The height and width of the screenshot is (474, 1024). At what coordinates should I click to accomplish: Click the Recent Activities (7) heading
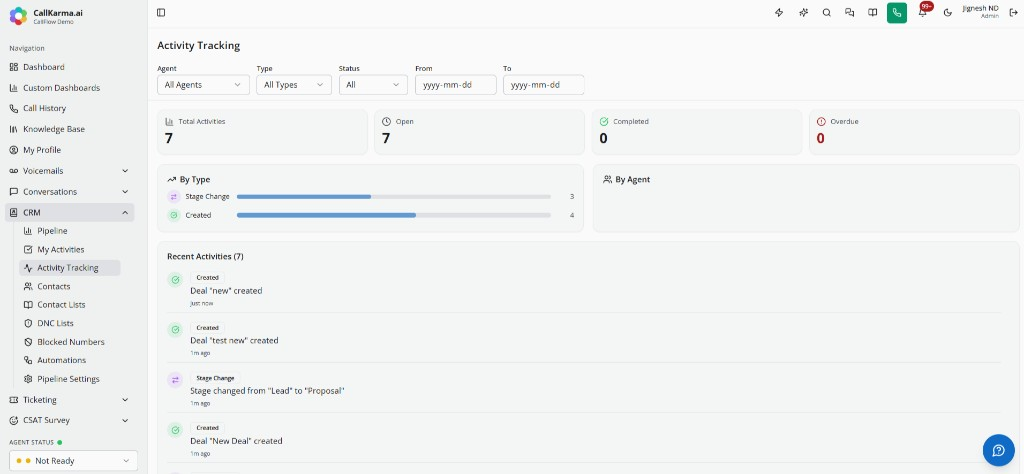point(206,257)
